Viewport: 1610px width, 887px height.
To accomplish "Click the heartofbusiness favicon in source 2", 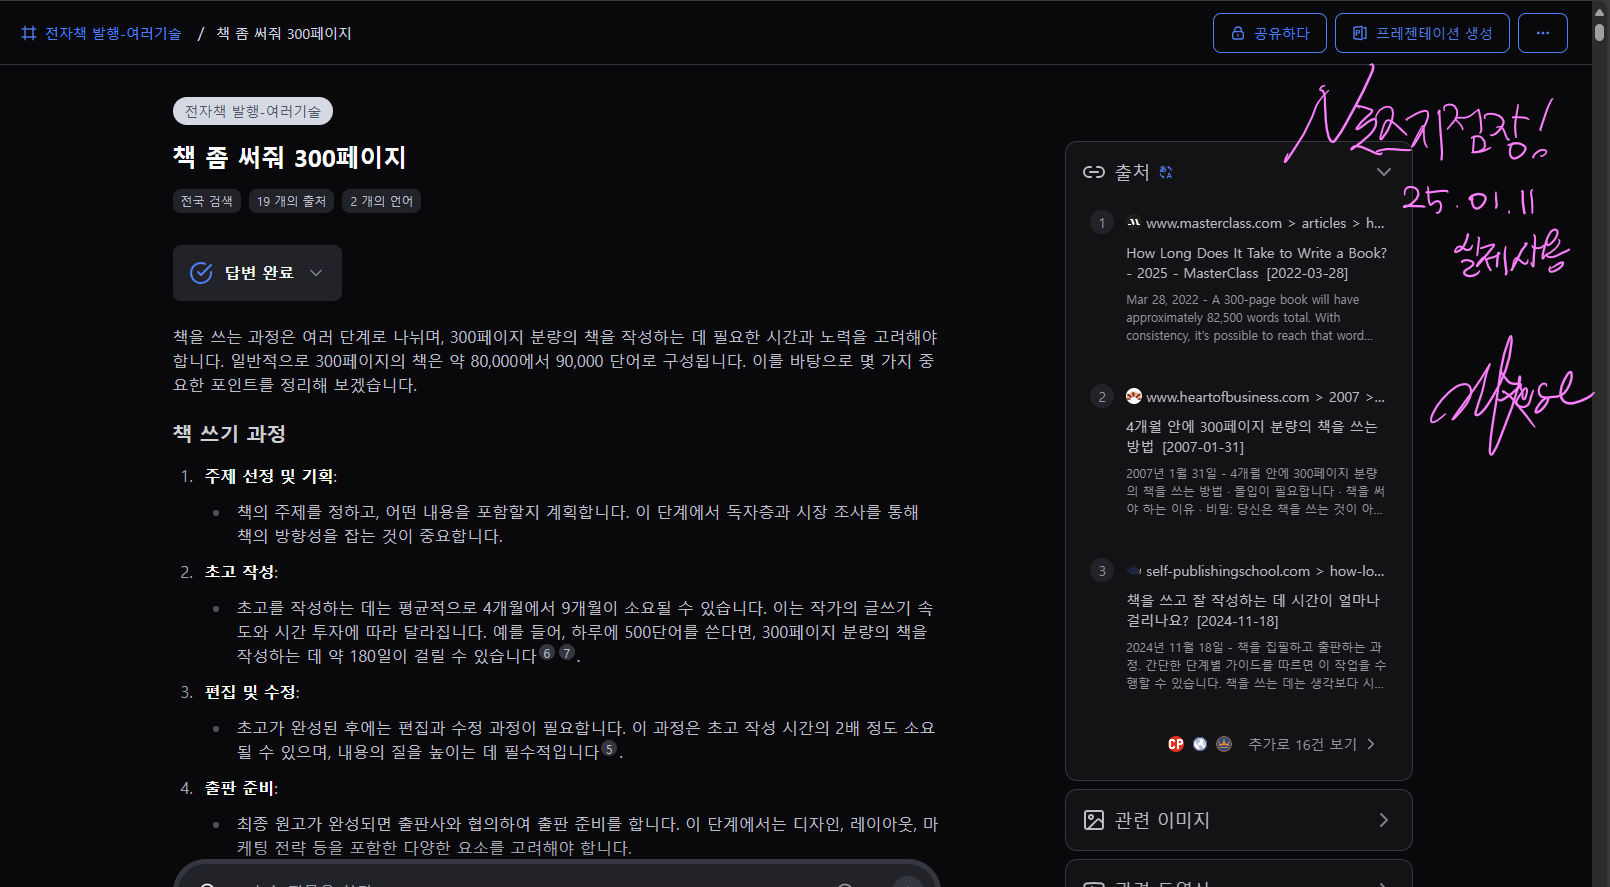I will pyautogui.click(x=1134, y=396).
